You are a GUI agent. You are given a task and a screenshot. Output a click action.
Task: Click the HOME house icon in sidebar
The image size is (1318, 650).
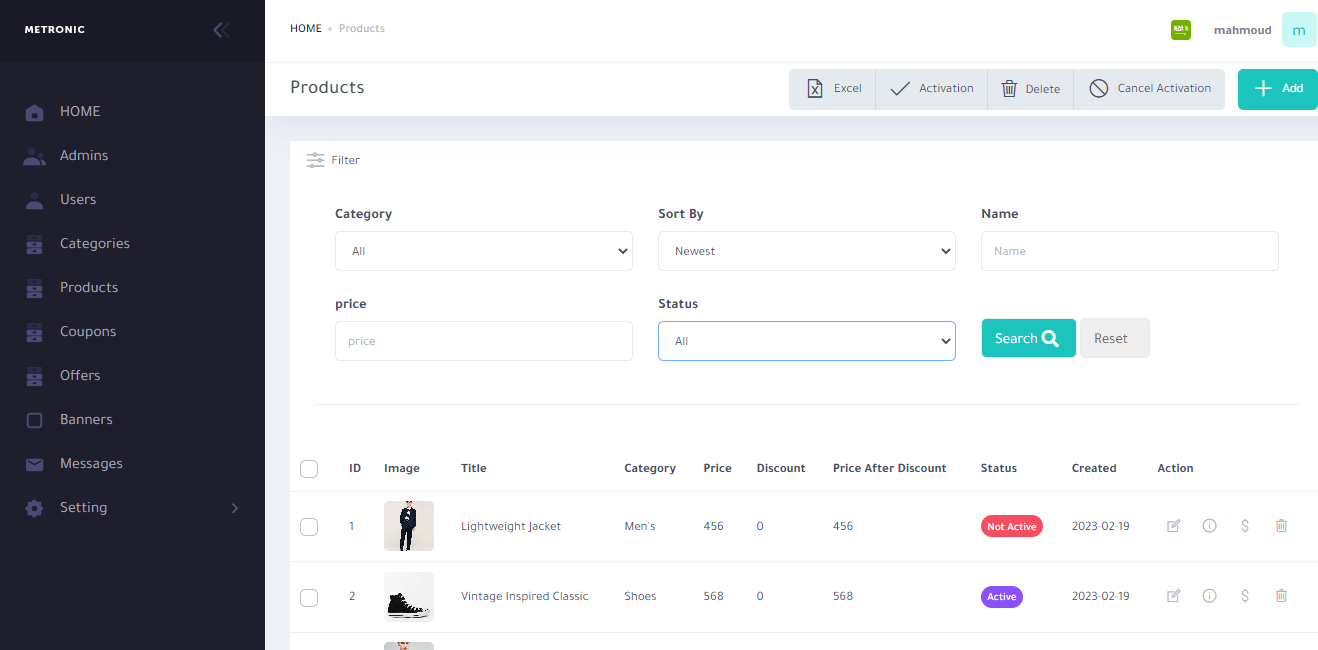point(35,112)
